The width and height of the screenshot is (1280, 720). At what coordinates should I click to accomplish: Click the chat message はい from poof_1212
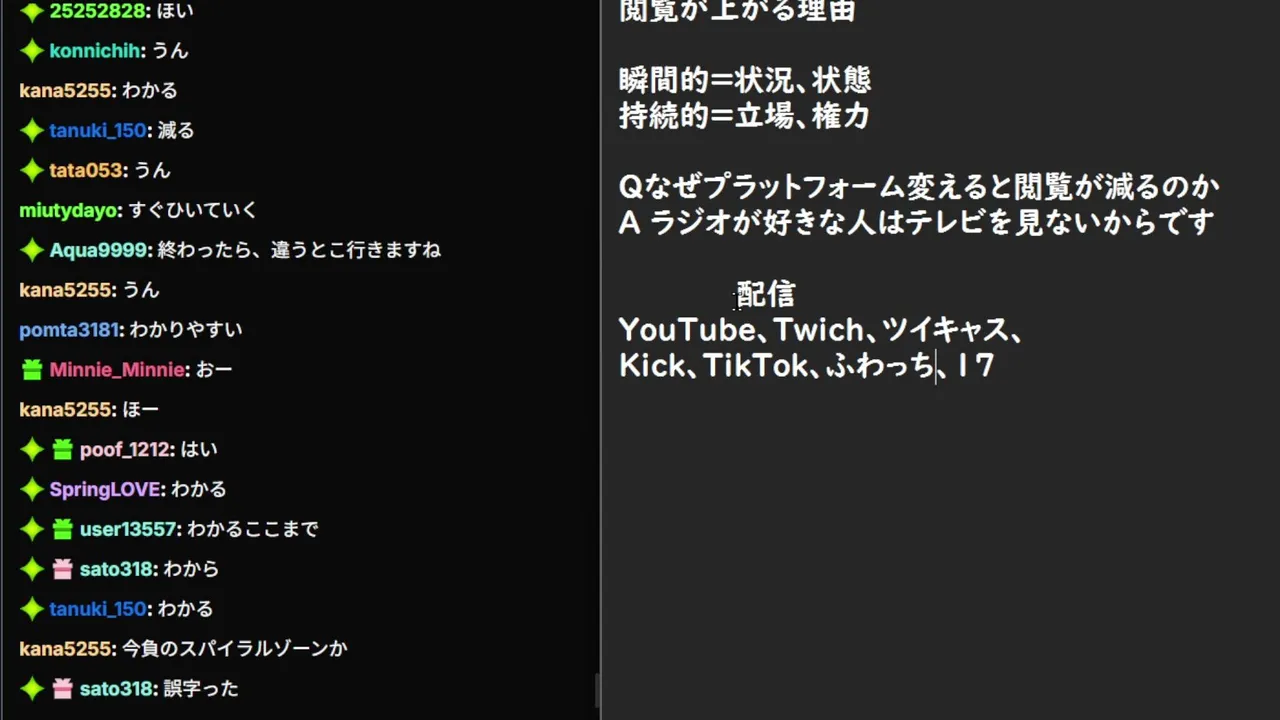[199, 450]
